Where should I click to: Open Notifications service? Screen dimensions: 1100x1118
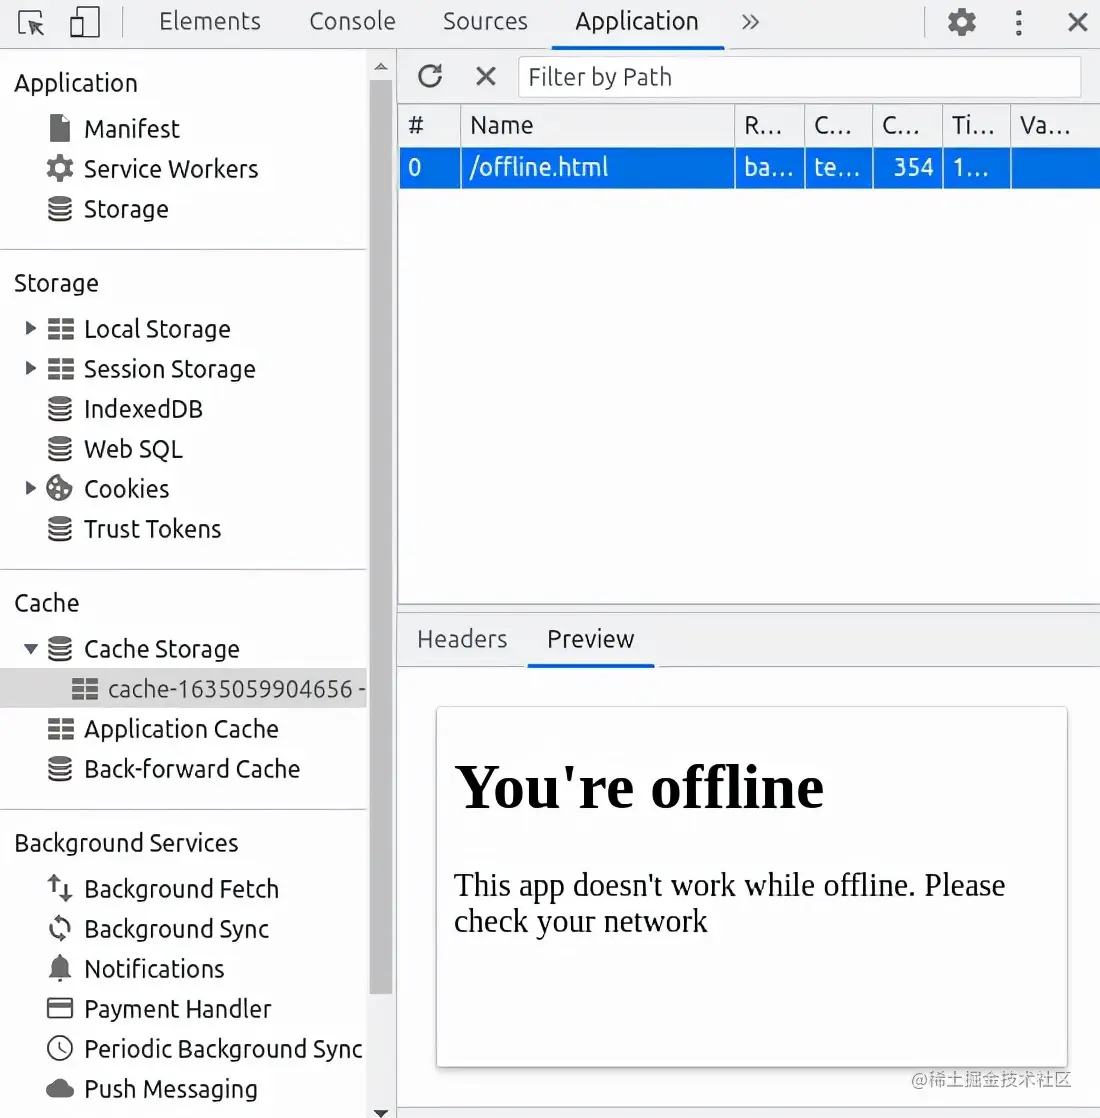pyautogui.click(x=154, y=968)
